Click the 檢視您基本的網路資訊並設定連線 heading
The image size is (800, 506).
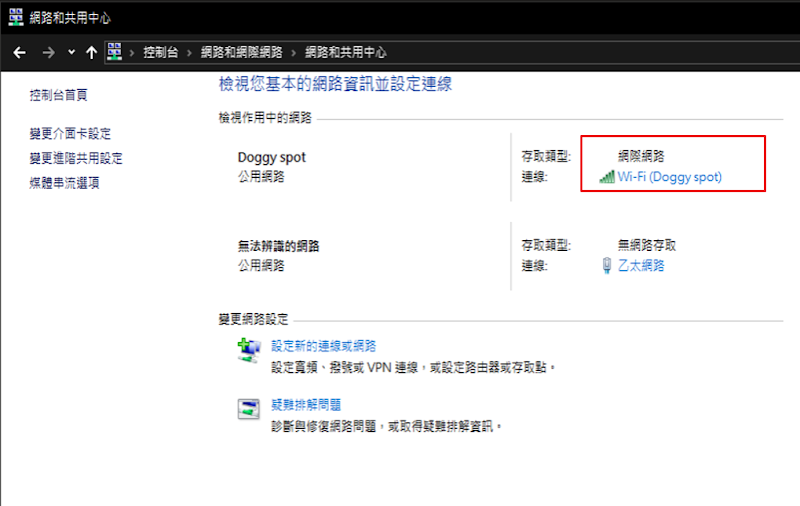click(335, 84)
